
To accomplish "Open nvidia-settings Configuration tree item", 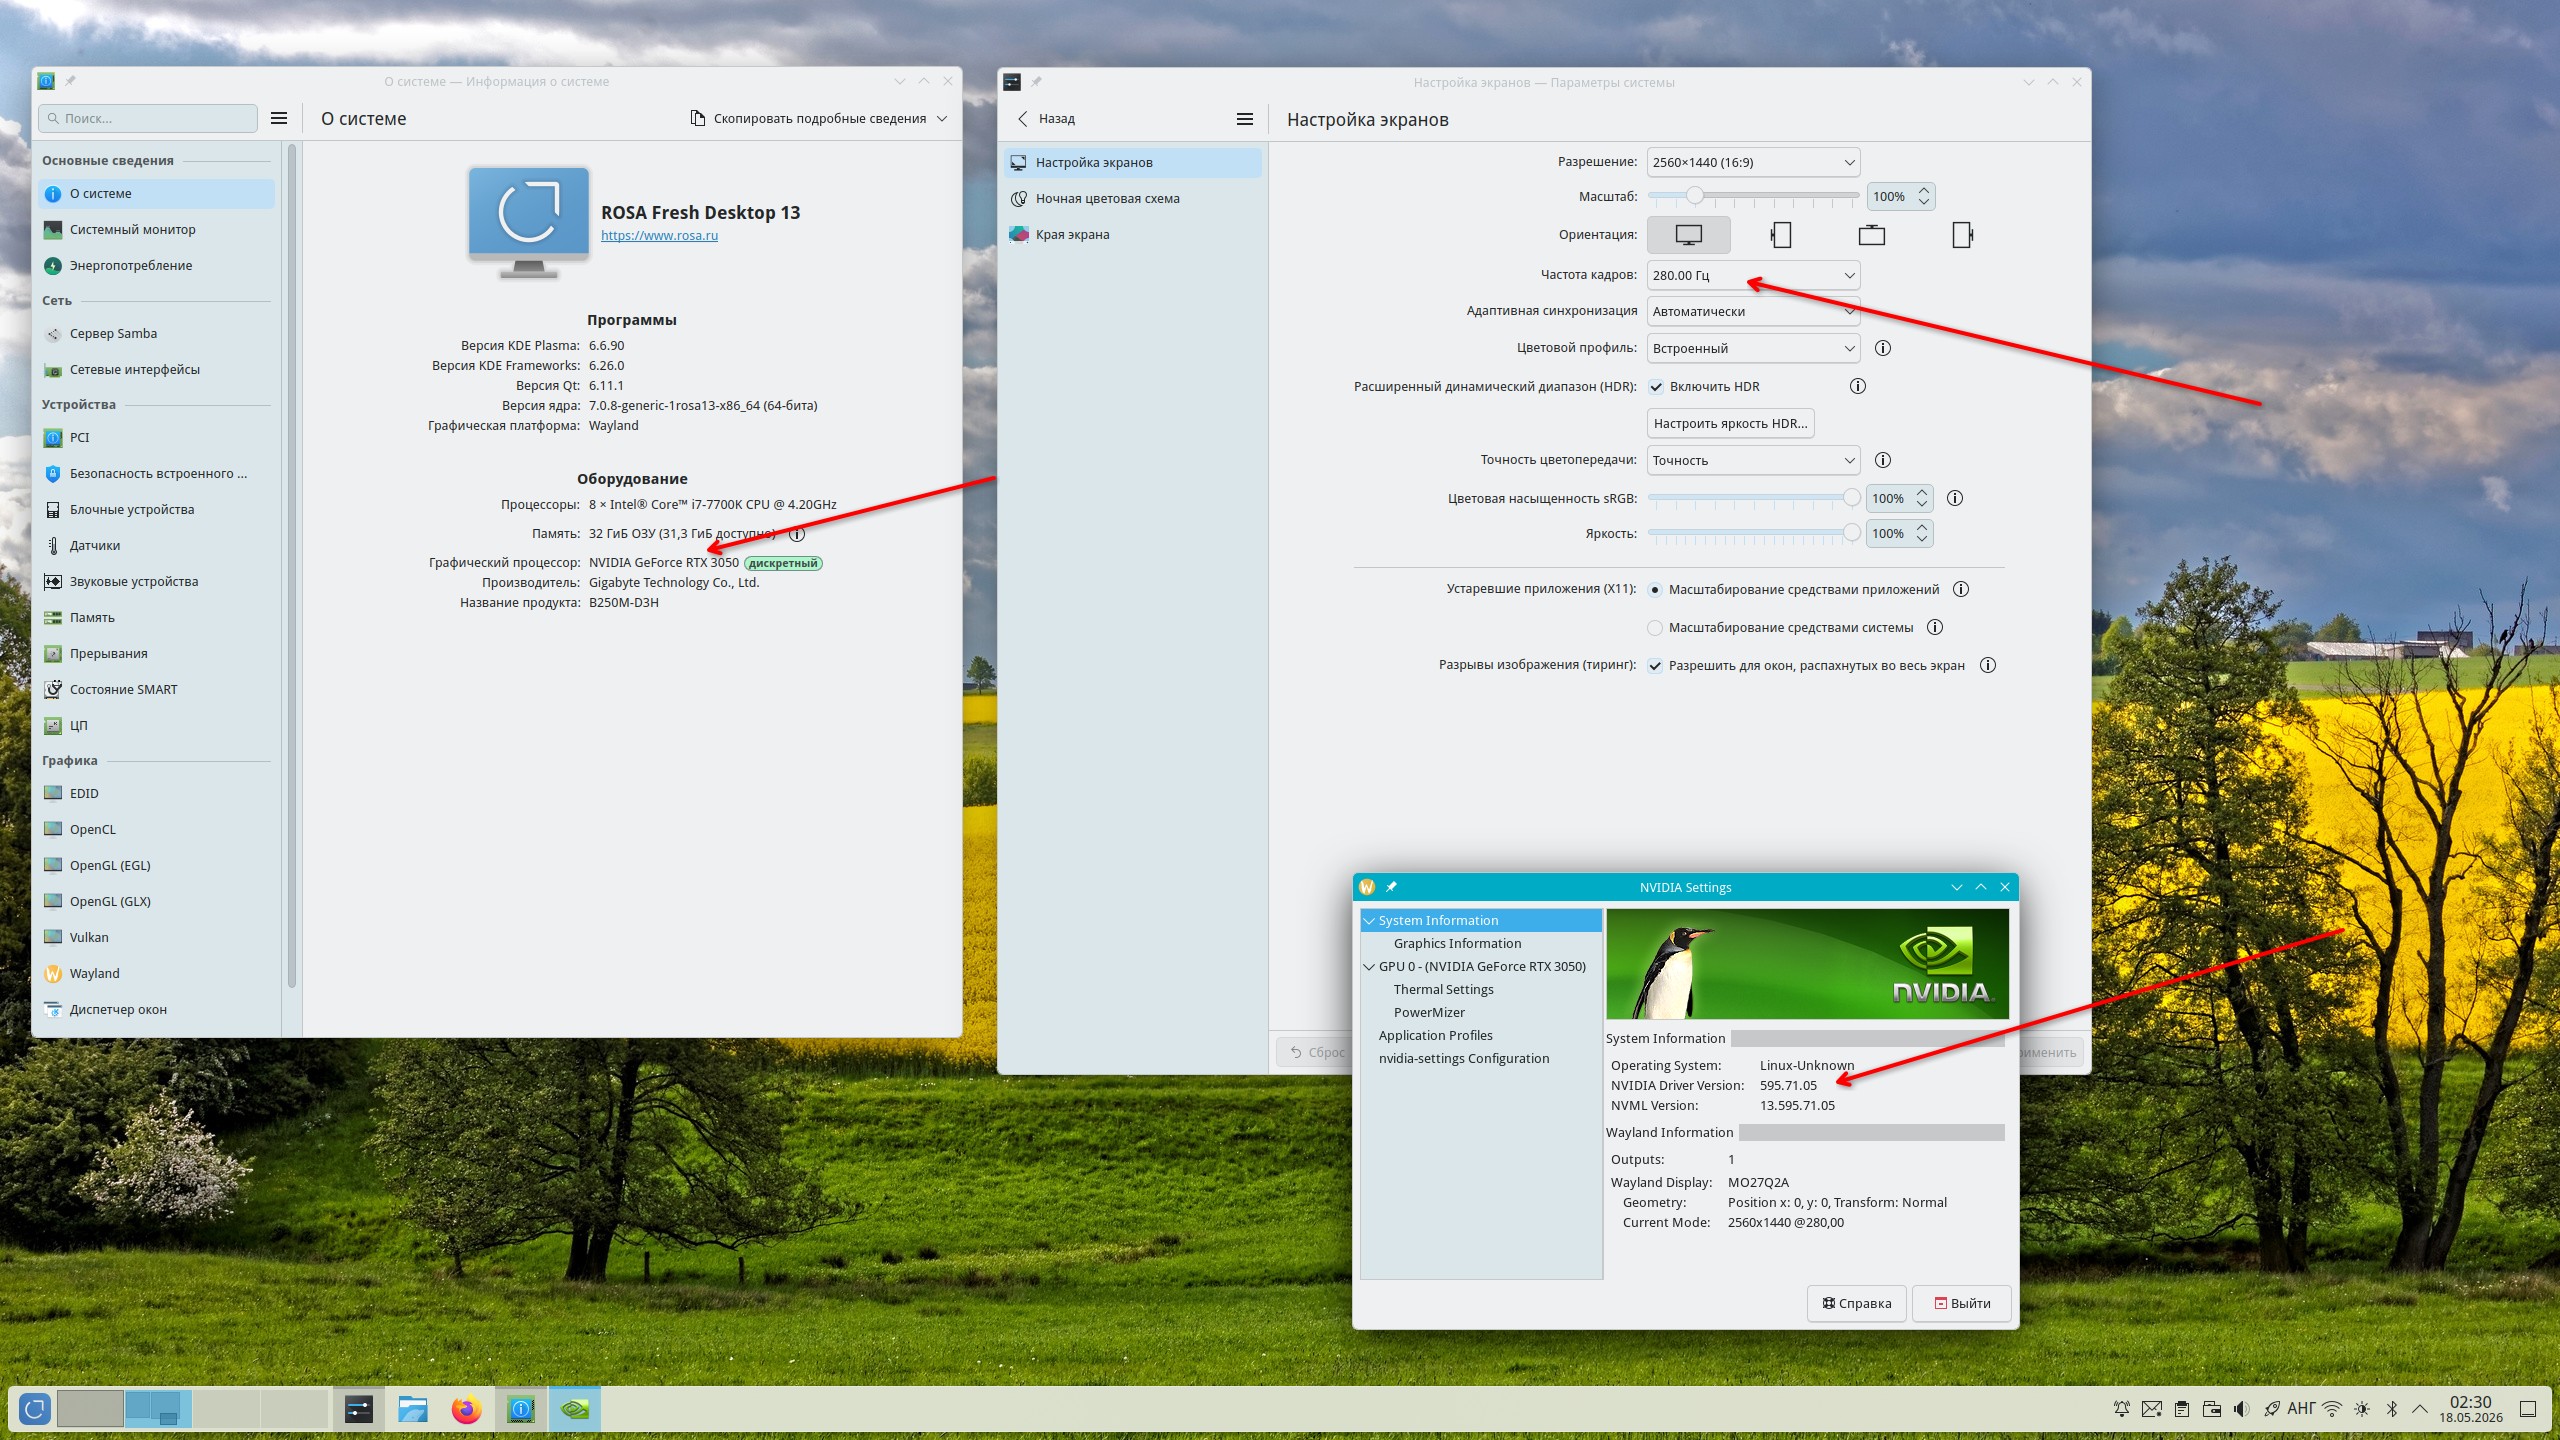I will [x=1463, y=1059].
